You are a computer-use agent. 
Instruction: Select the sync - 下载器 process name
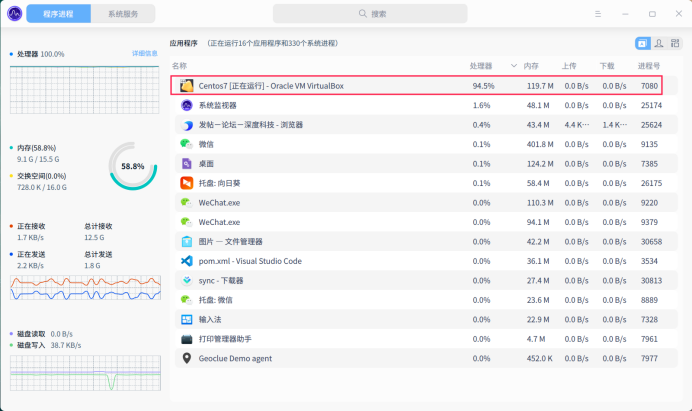pyautogui.click(x=221, y=280)
